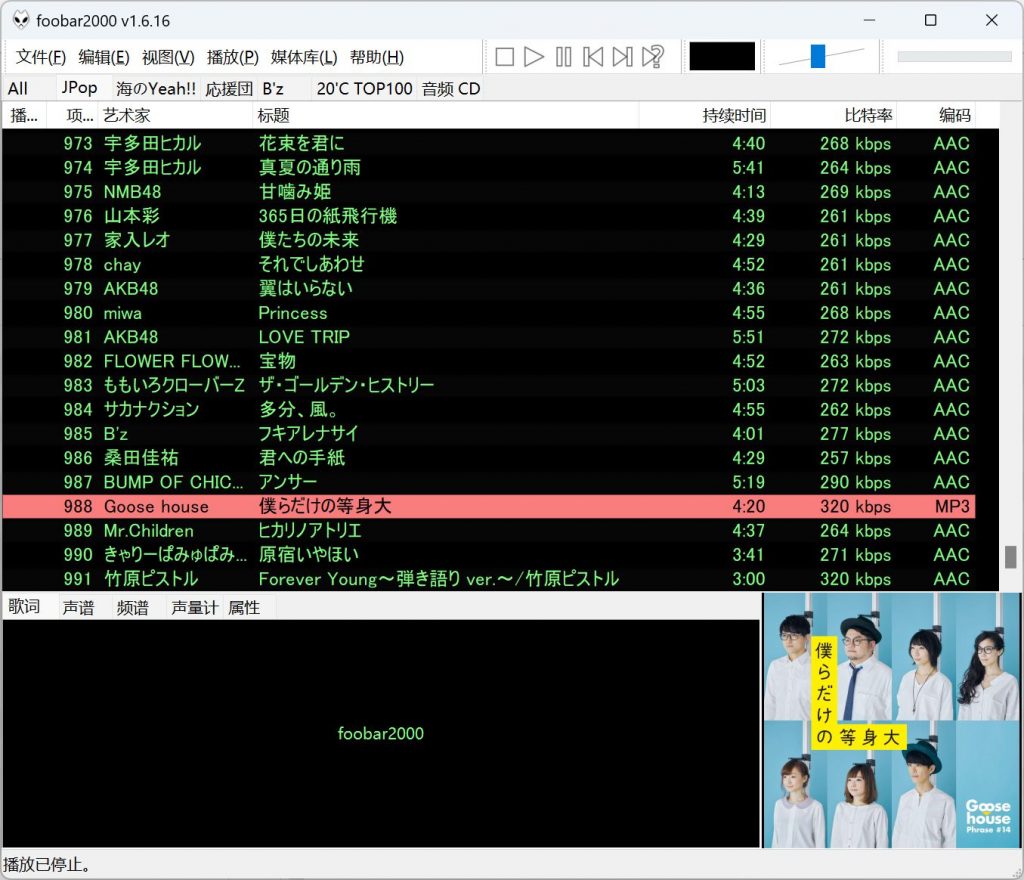Select track 975 甘噛み姫 by NMB48
The width and height of the screenshot is (1024, 880).
coord(488,191)
